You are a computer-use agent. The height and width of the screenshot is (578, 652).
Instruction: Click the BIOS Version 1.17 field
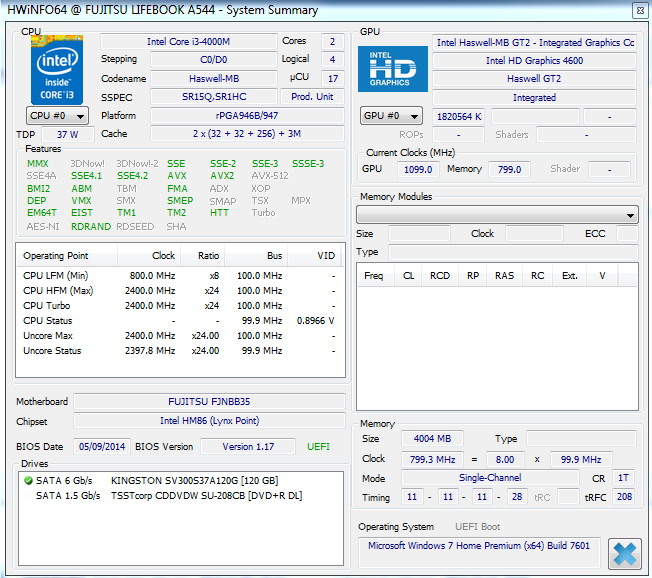point(248,447)
